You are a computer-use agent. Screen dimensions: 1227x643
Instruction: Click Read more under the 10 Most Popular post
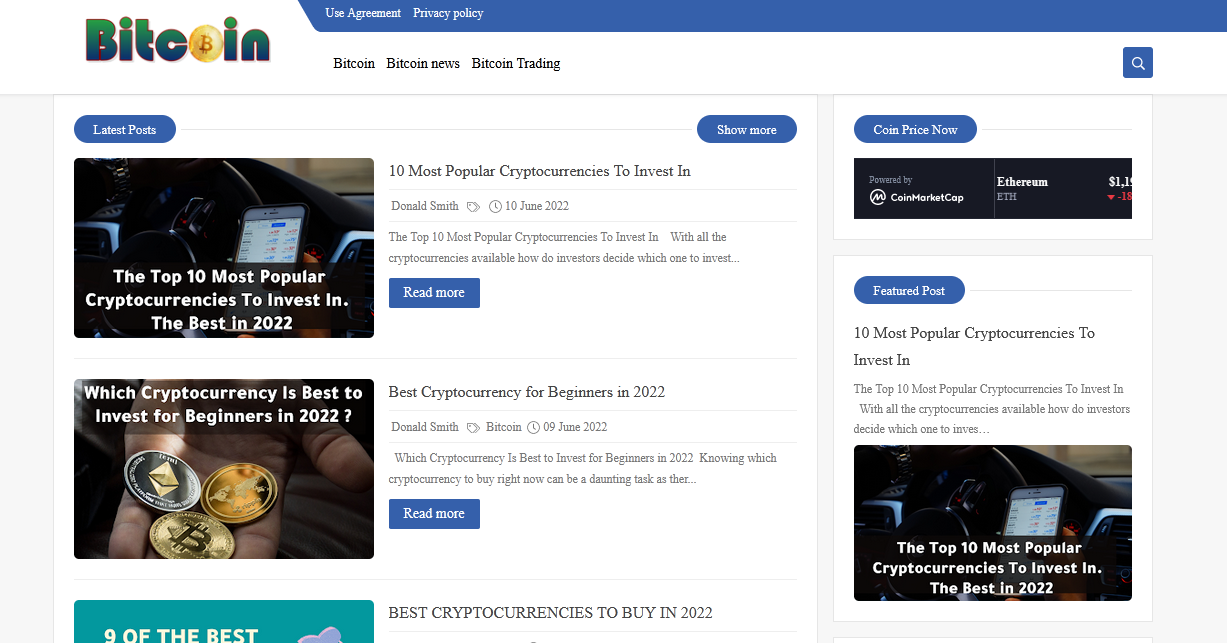click(x=434, y=293)
